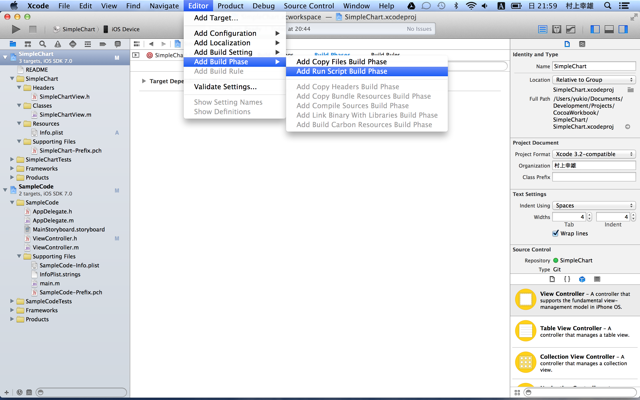The width and height of the screenshot is (640, 400).
Task: Open the Project Format dropdown
Action: point(594,154)
